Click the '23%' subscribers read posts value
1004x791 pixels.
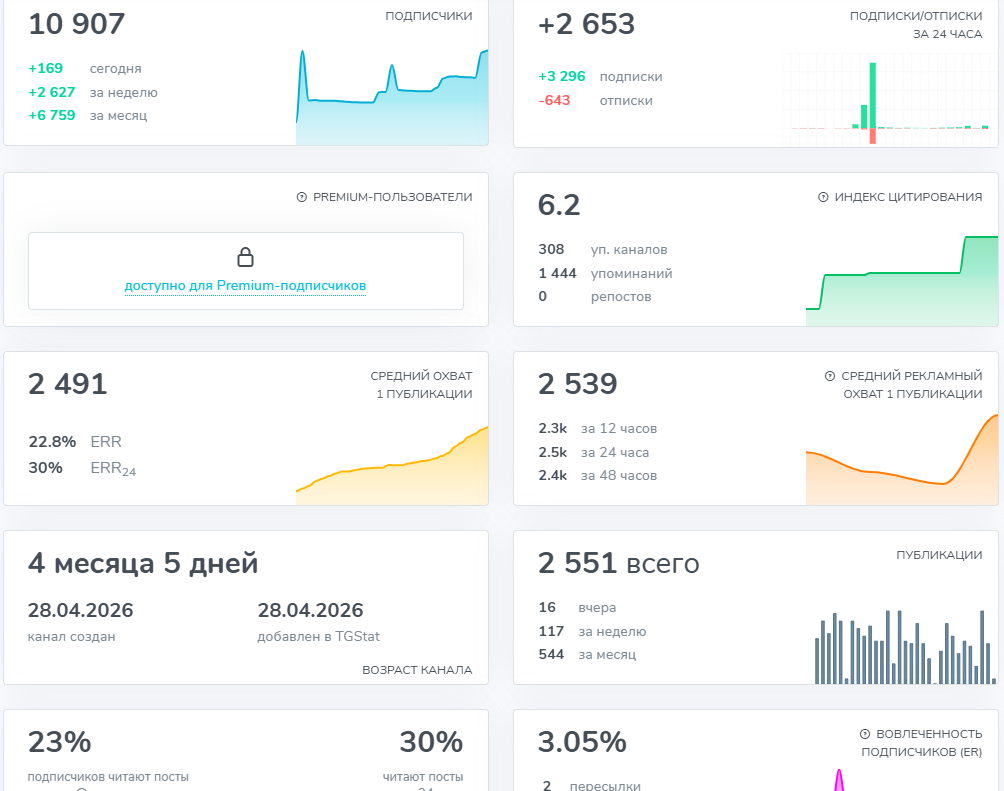60,742
